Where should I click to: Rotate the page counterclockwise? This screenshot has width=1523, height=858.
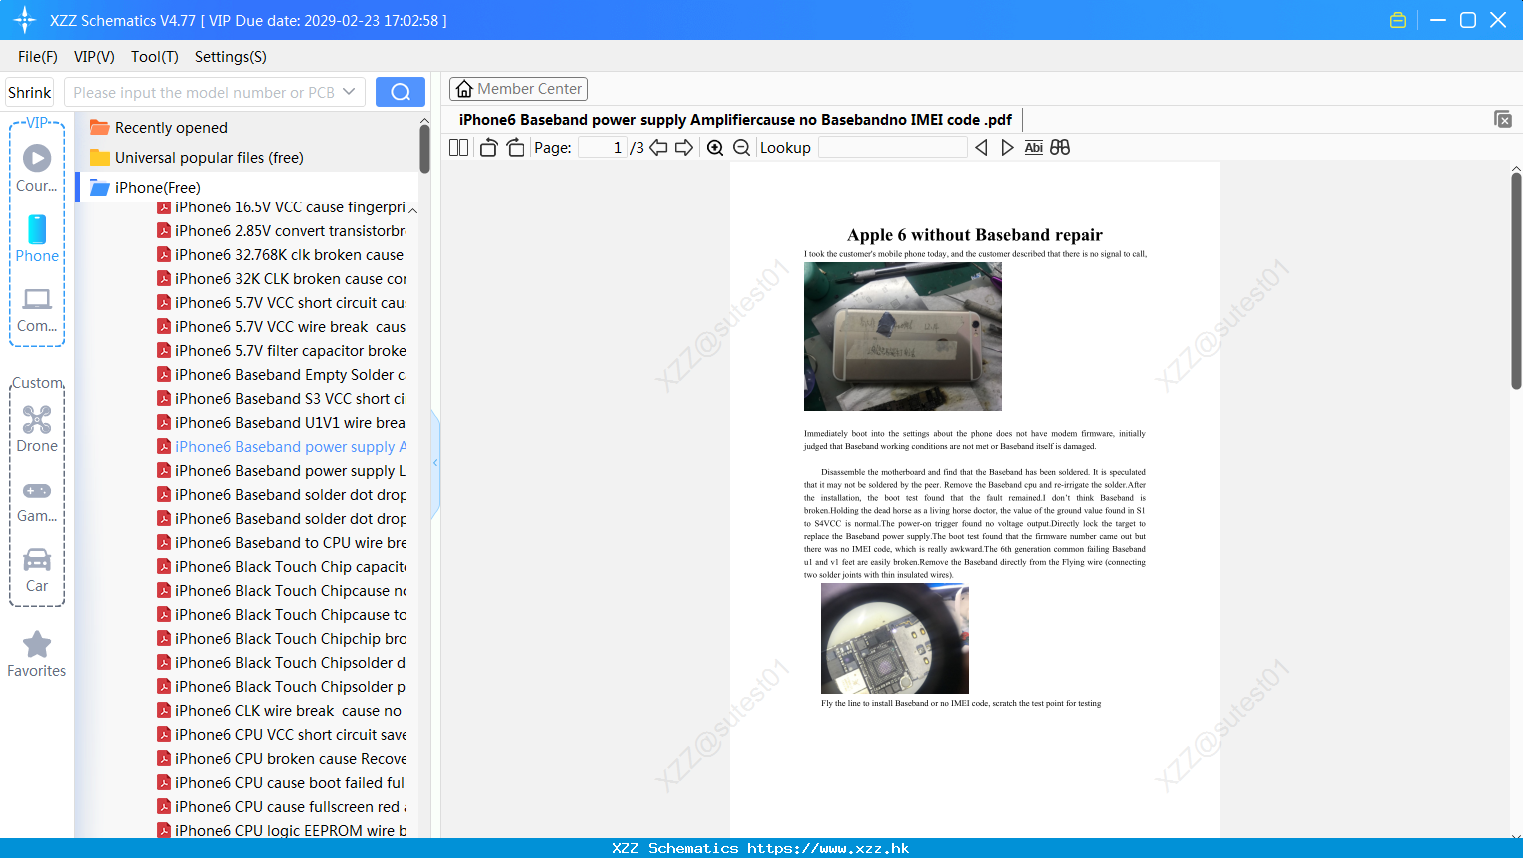tap(488, 148)
